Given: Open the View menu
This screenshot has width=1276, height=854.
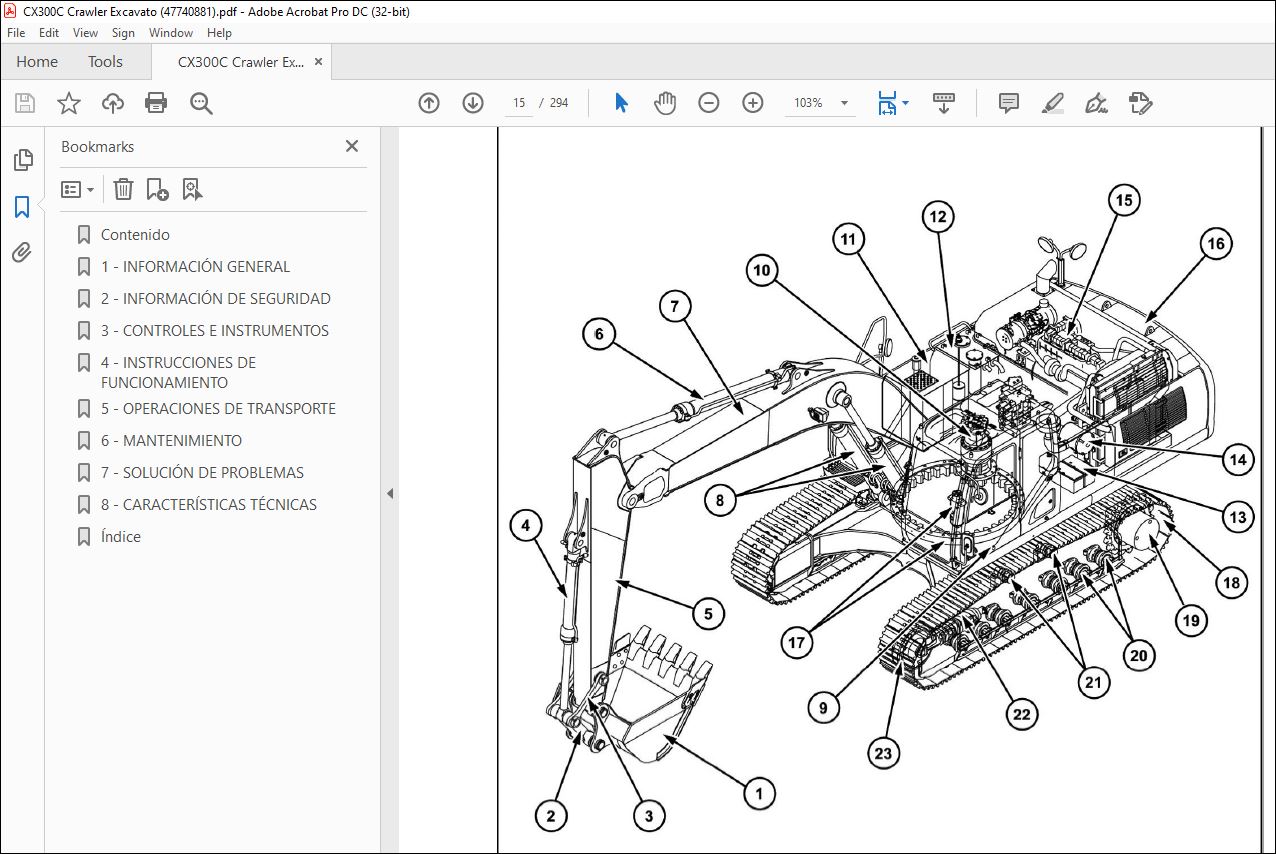Looking at the screenshot, I should (x=85, y=33).
